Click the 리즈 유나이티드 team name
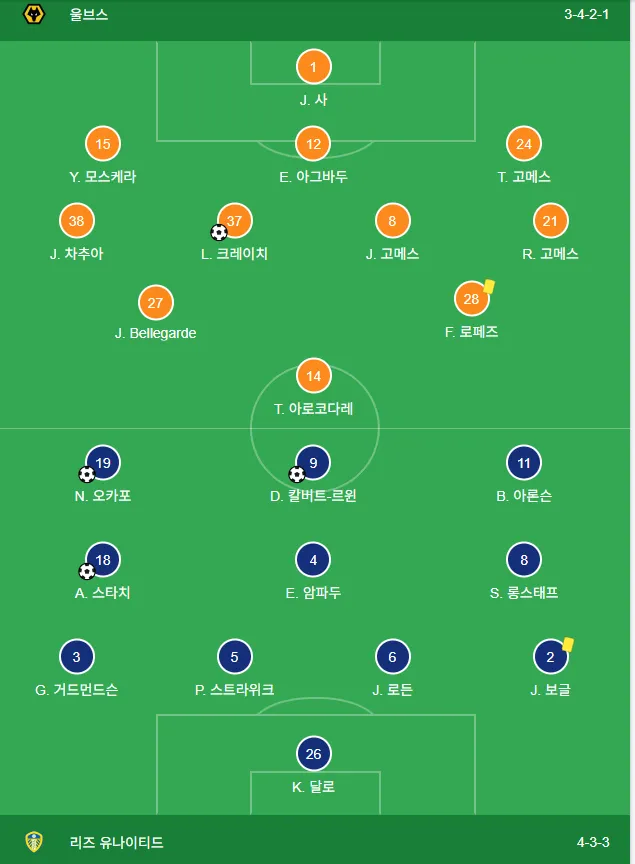Image resolution: width=635 pixels, height=864 pixels. tap(116, 842)
